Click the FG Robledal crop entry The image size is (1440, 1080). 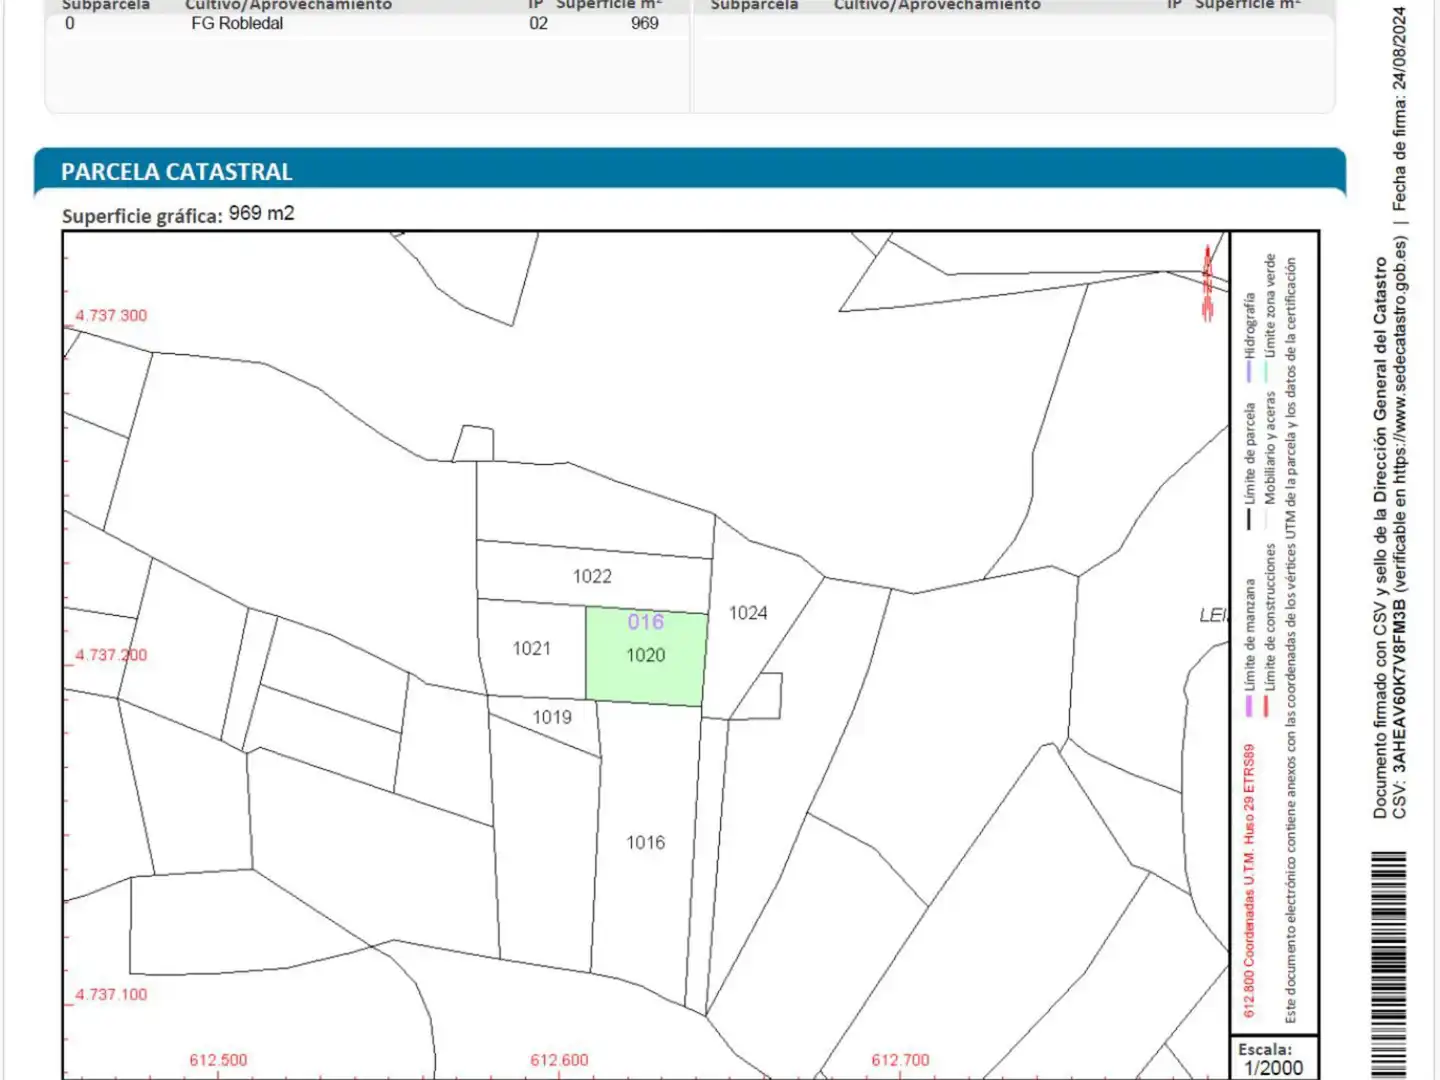[x=237, y=23]
